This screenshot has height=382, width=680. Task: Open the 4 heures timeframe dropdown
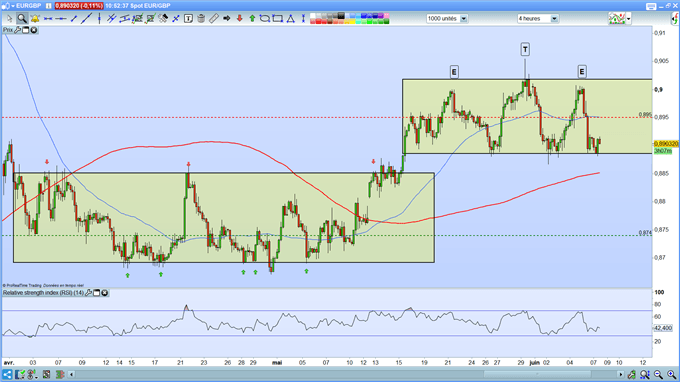[x=538, y=19]
